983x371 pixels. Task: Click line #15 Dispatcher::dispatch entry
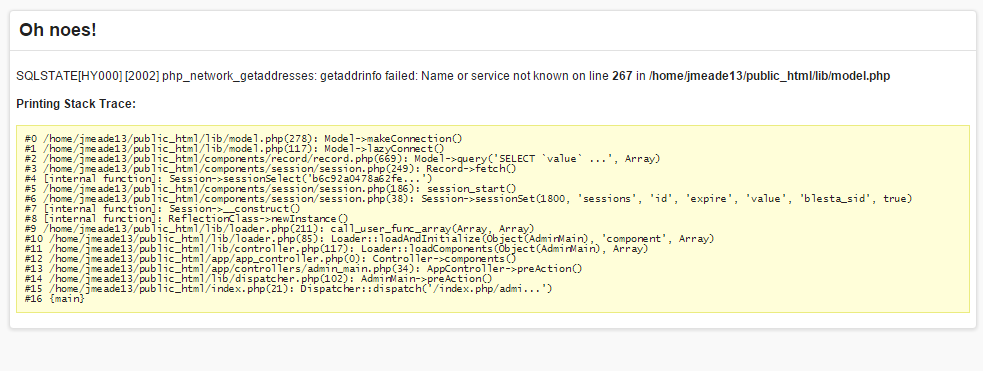point(288,289)
